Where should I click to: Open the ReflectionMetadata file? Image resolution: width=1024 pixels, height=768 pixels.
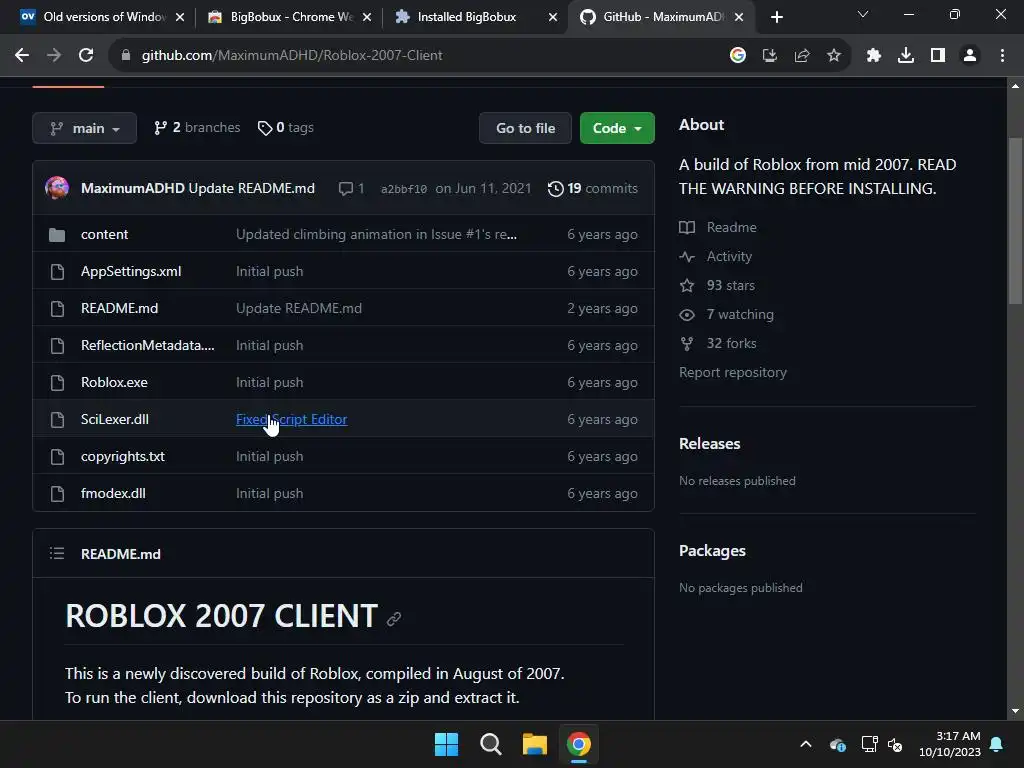(148, 345)
